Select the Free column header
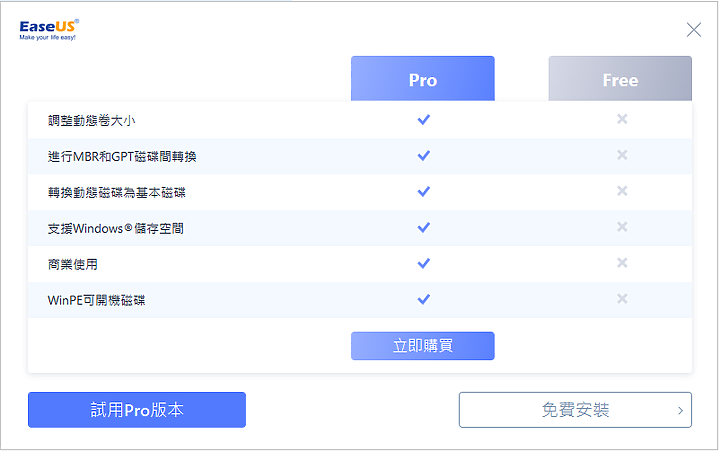 (620, 79)
